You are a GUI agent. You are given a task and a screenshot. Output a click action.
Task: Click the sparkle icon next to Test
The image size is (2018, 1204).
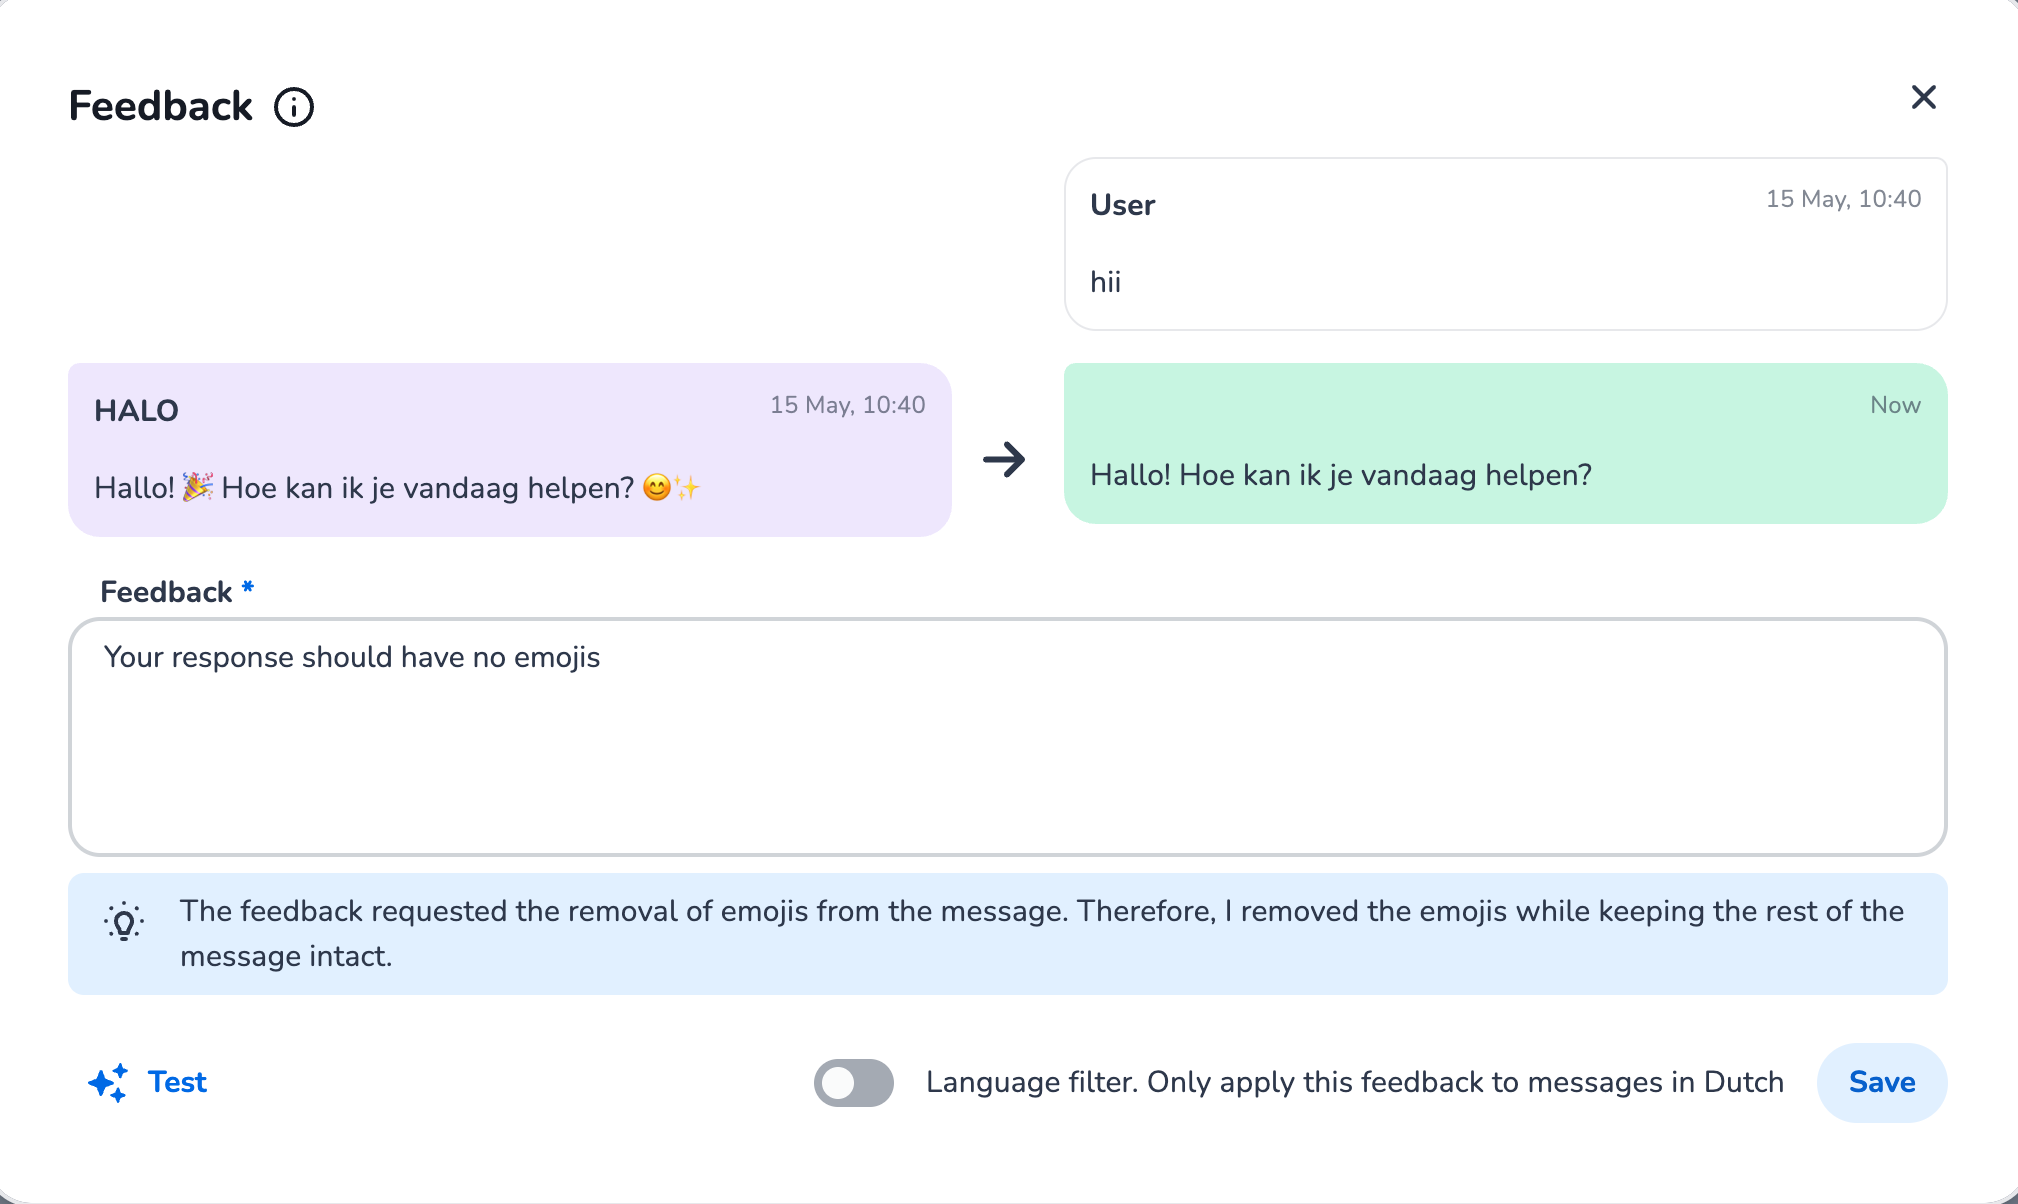(x=108, y=1083)
